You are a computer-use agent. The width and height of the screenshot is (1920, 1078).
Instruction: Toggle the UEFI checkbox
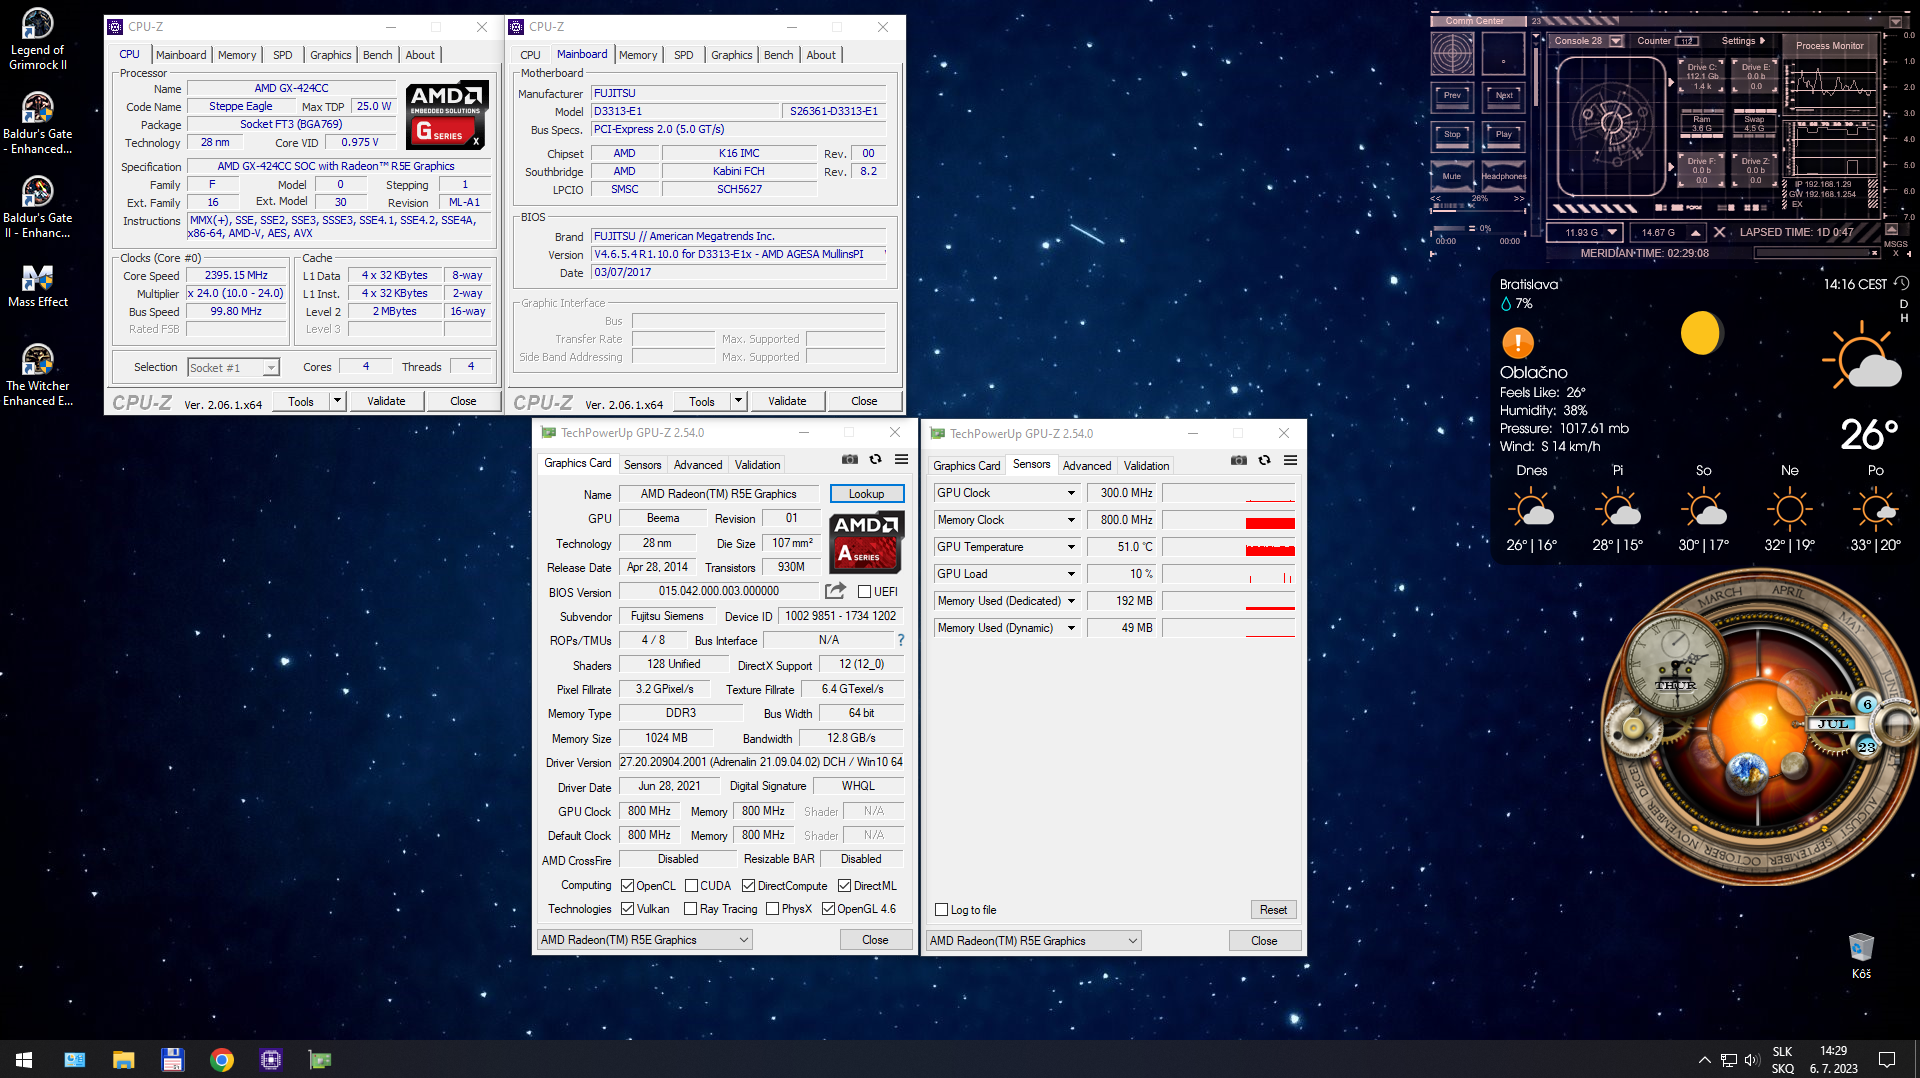[x=865, y=592]
